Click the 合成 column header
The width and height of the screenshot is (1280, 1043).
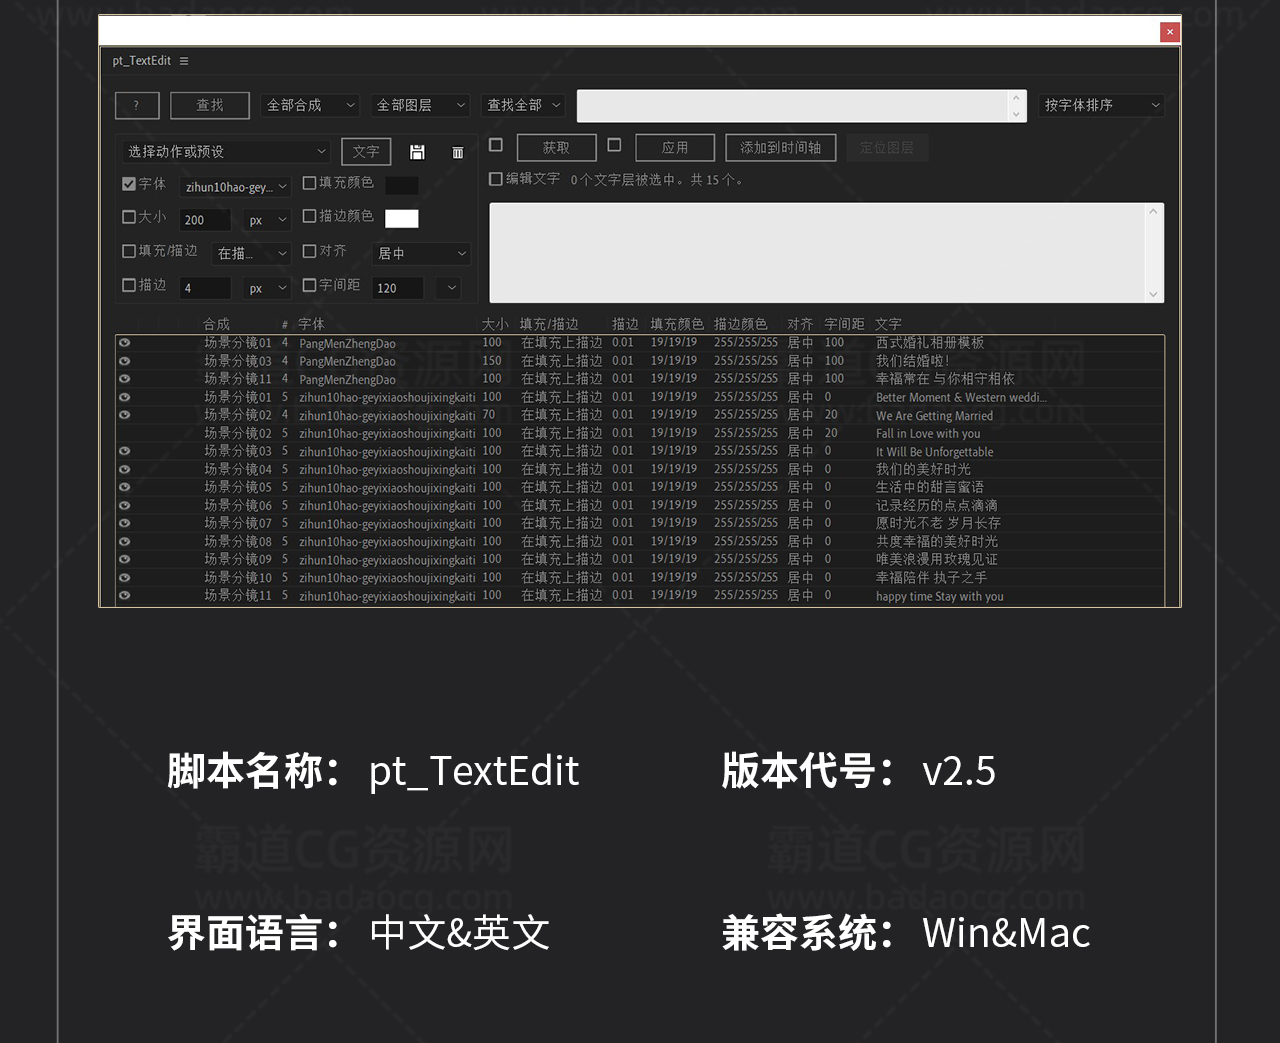click(216, 324)
